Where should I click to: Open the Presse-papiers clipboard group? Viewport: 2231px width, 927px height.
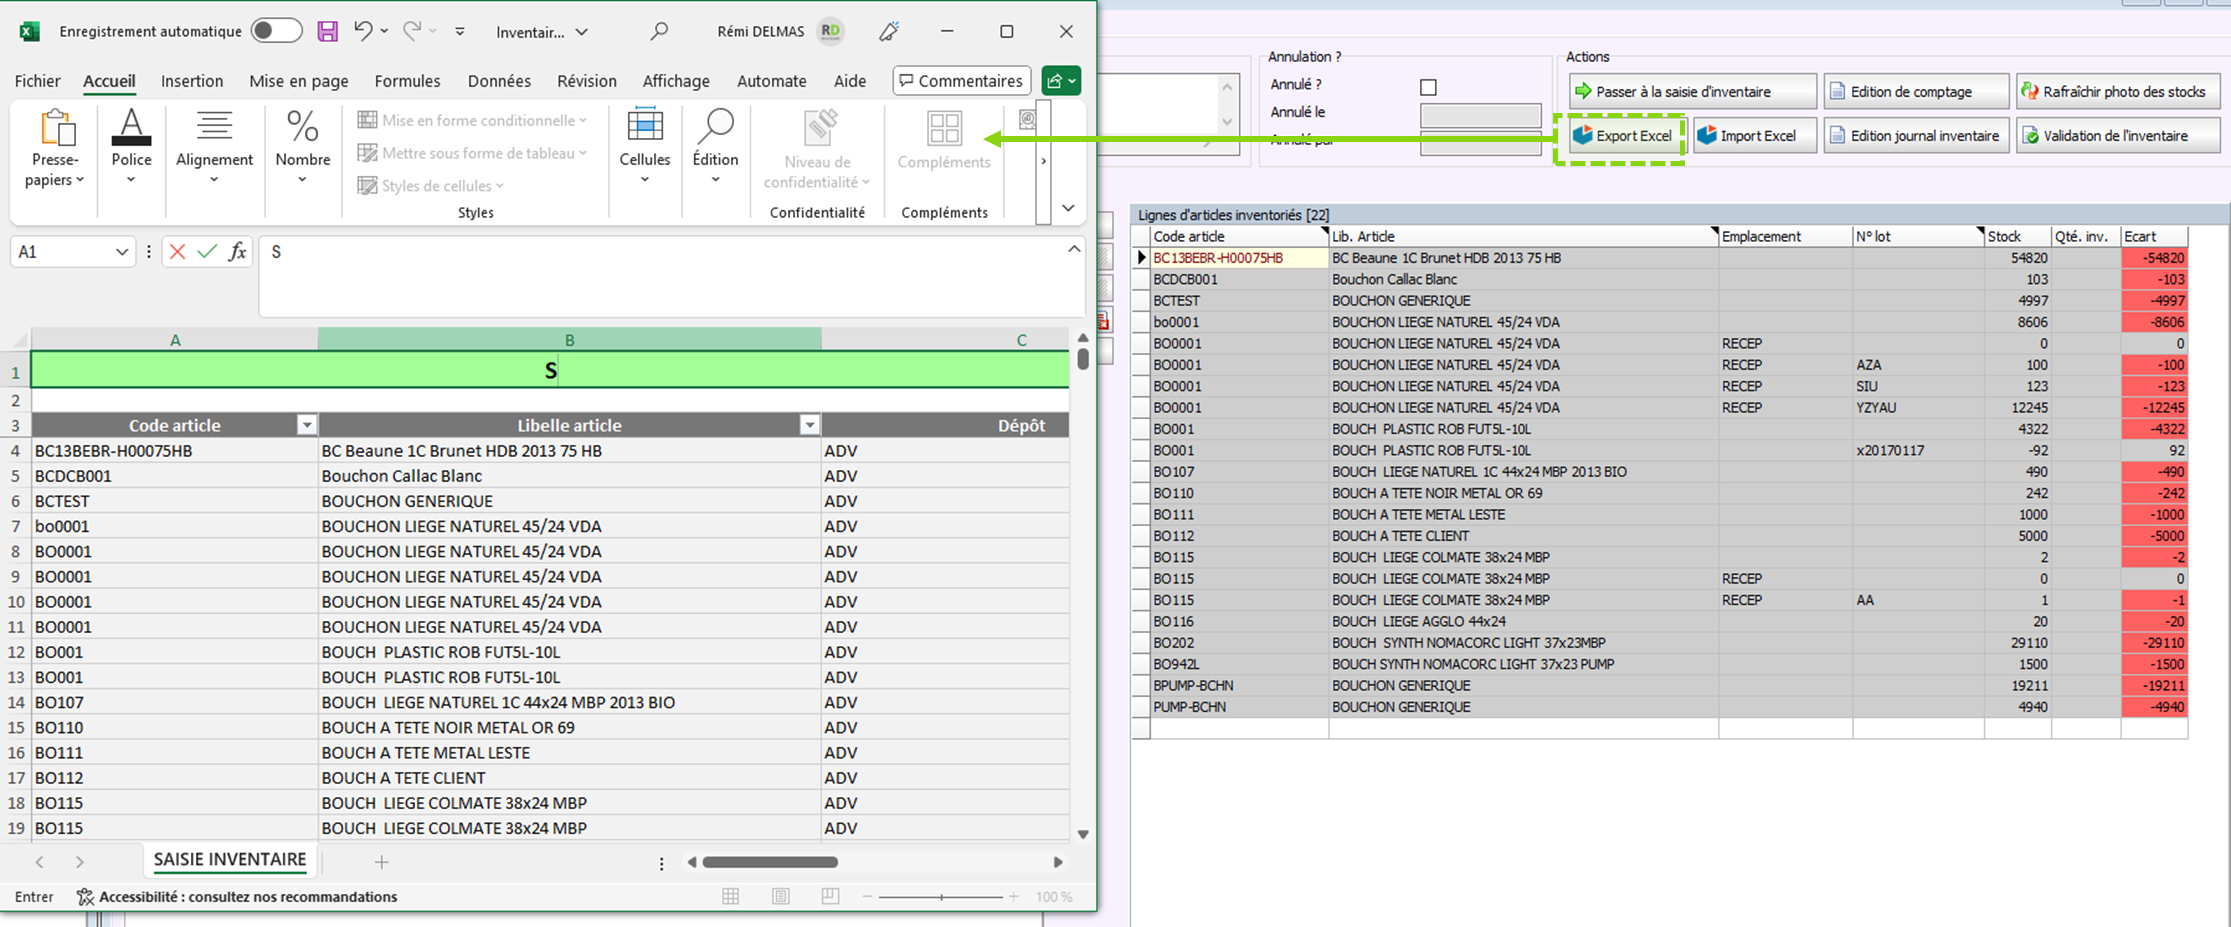pyautogui.click(x=55, y=150)
